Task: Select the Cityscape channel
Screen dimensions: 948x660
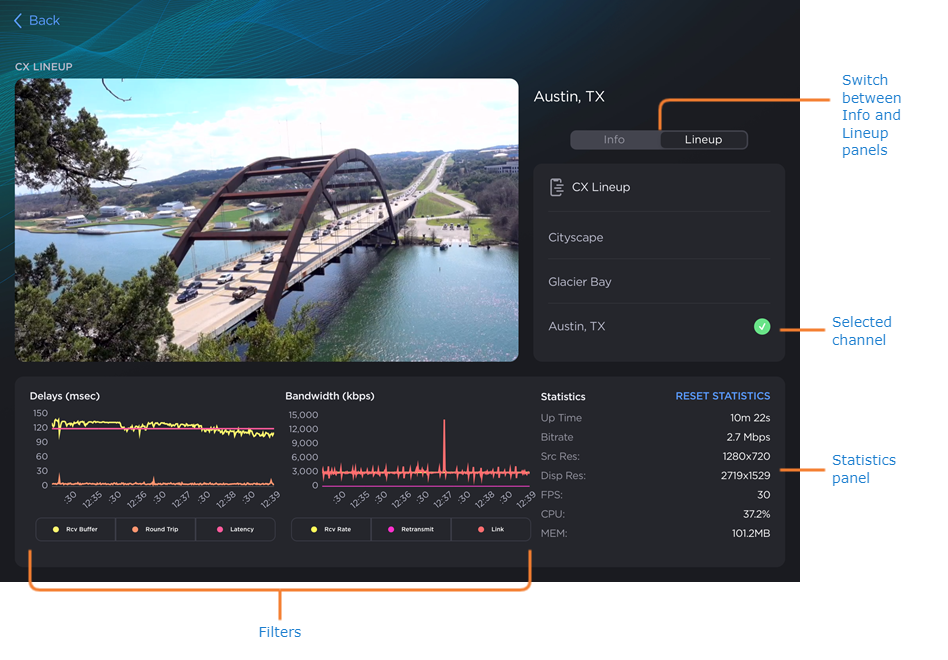Action: [x=658, y=237]
